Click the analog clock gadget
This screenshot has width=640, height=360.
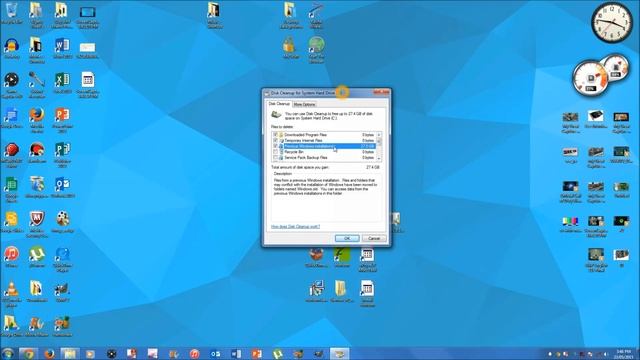click(x=612, y=23)
